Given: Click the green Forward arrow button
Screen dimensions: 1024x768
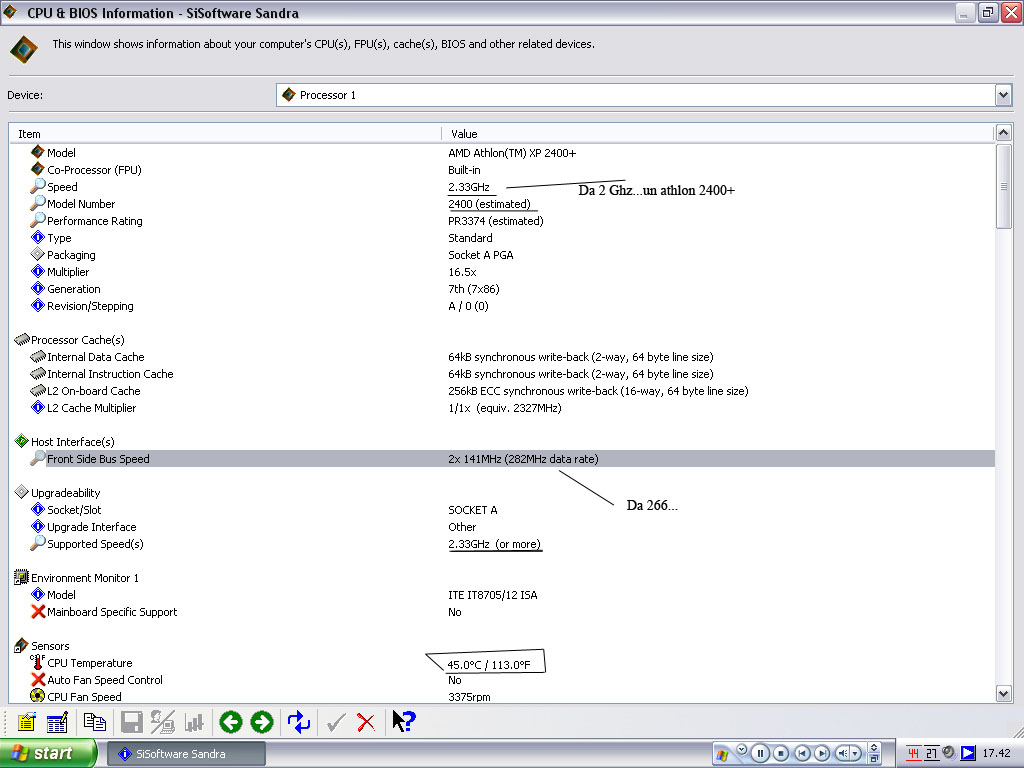Looking at the screenshot, I should pyautogui.click(x=262, y=722).
